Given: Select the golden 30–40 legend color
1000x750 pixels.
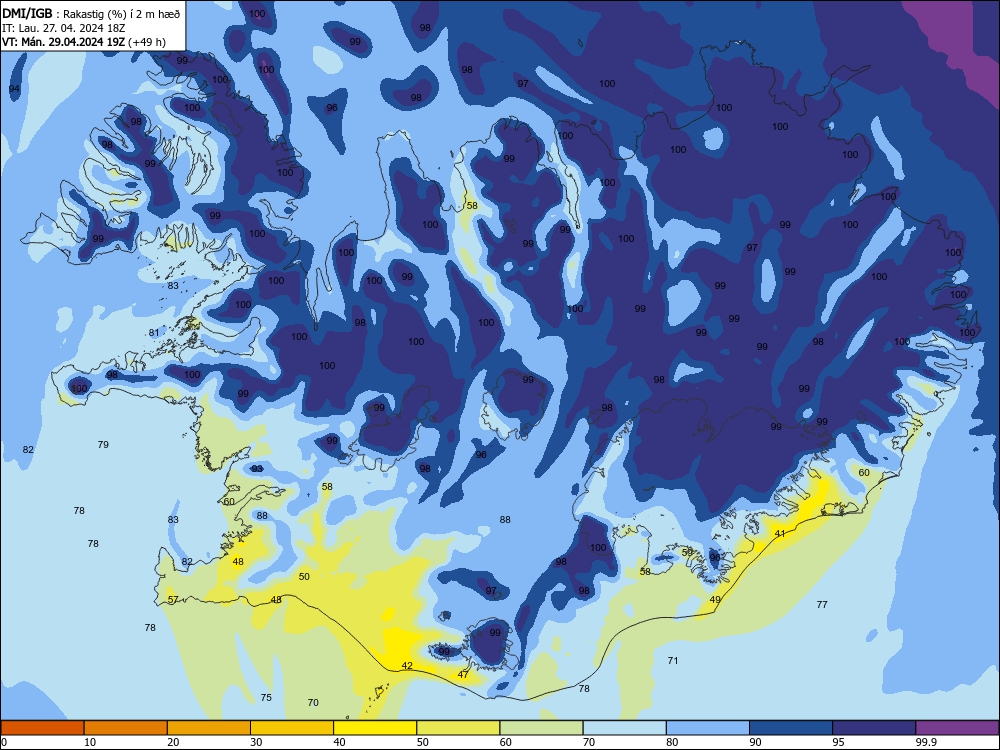Looking at the screenshot, I should point(292,728).
